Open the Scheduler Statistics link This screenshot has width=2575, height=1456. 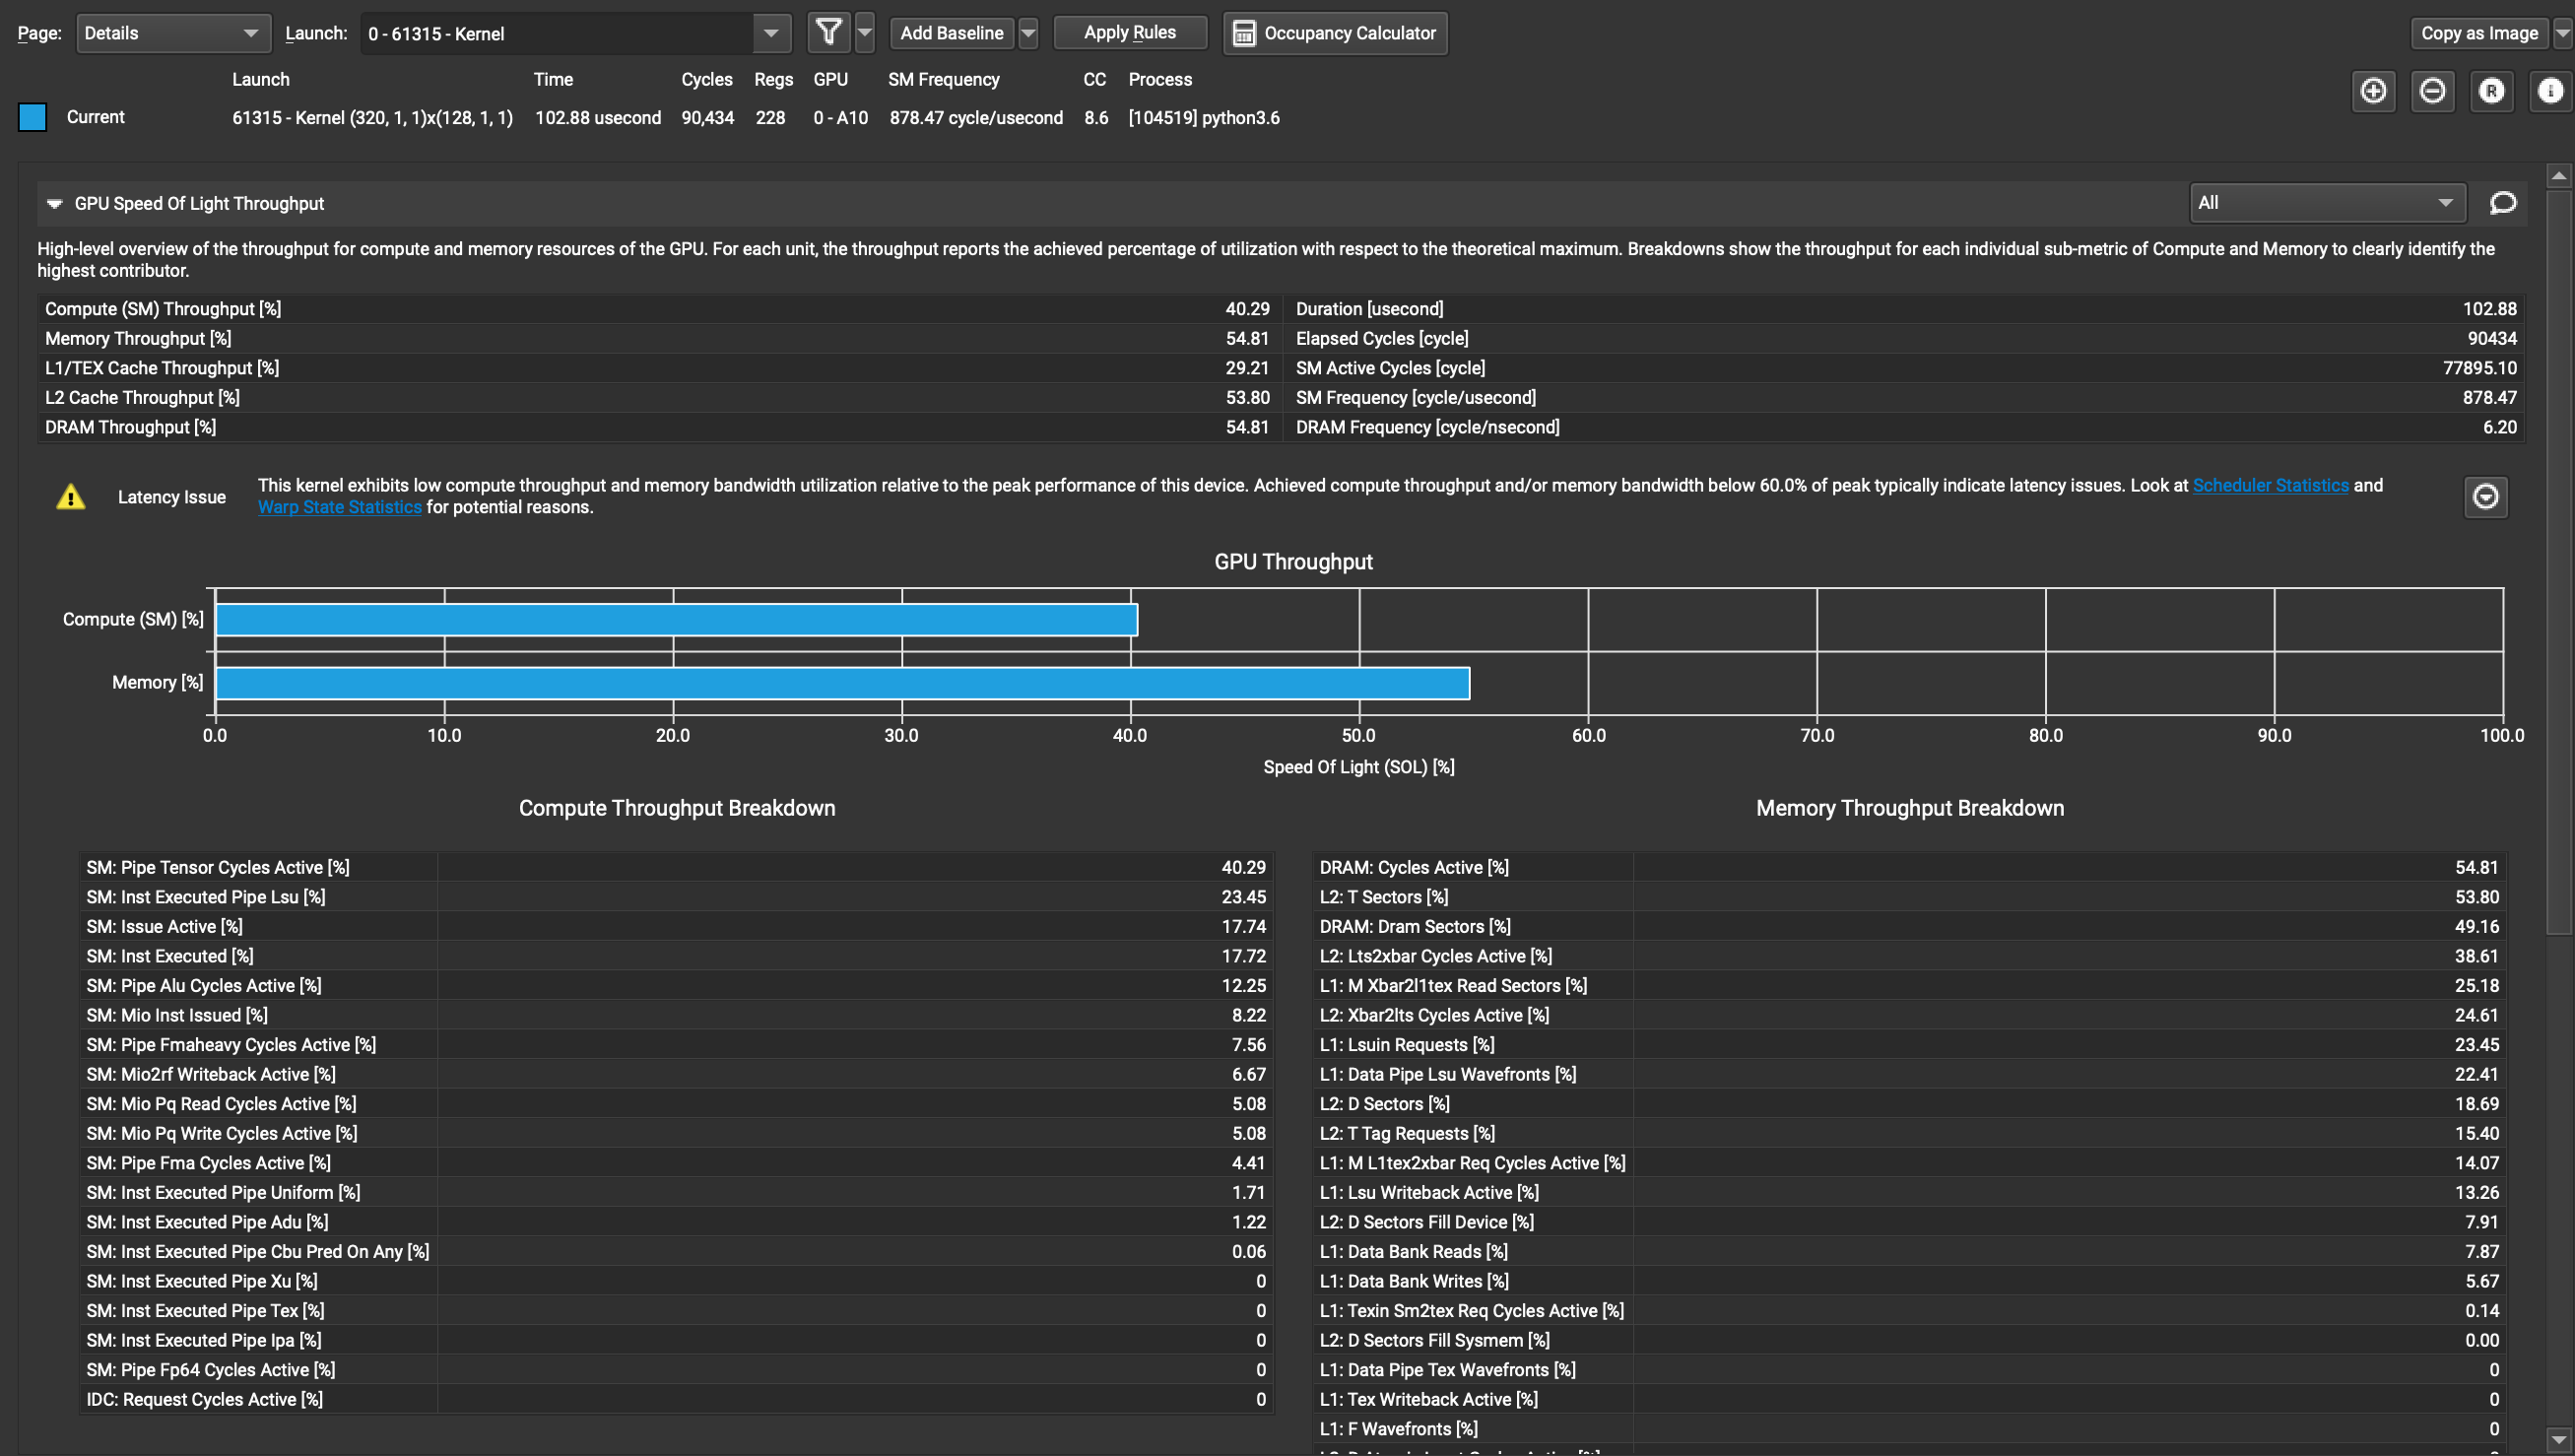pyautogui.click(x=2270, y=485)
